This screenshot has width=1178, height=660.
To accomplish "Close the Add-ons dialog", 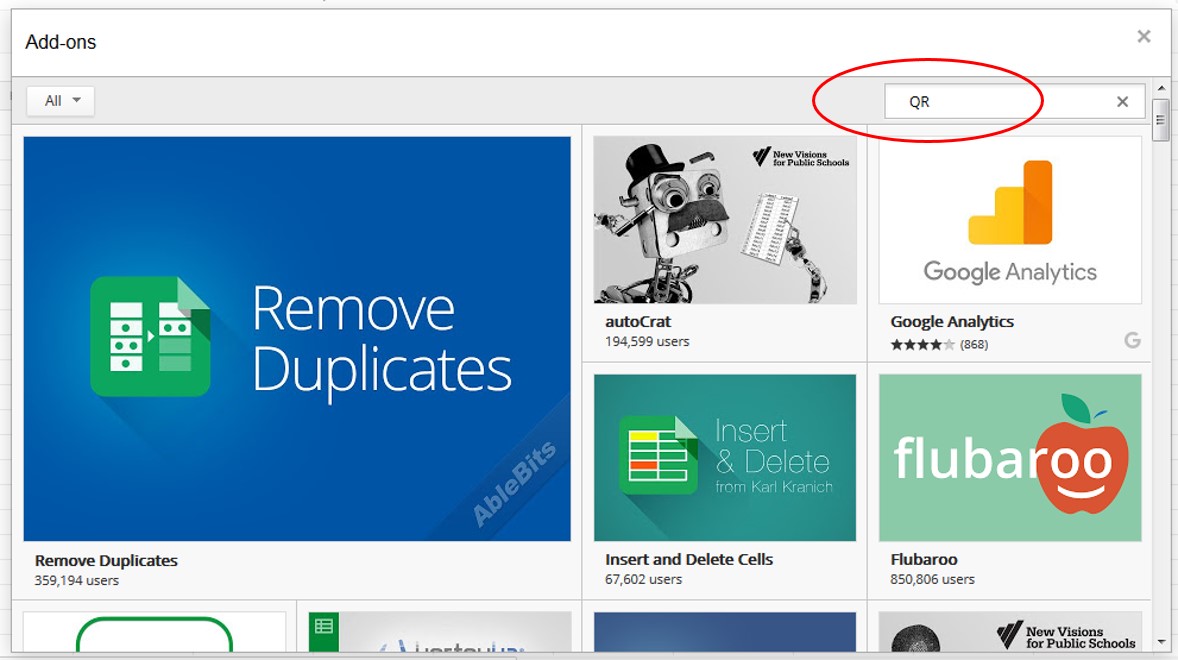I will (x=1143, y=36).
